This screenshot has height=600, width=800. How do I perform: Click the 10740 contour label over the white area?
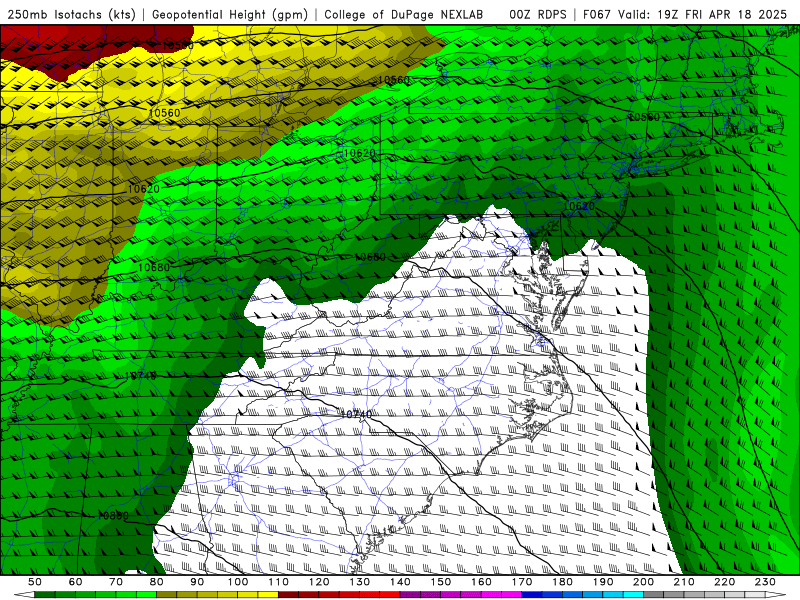[356, 414]
